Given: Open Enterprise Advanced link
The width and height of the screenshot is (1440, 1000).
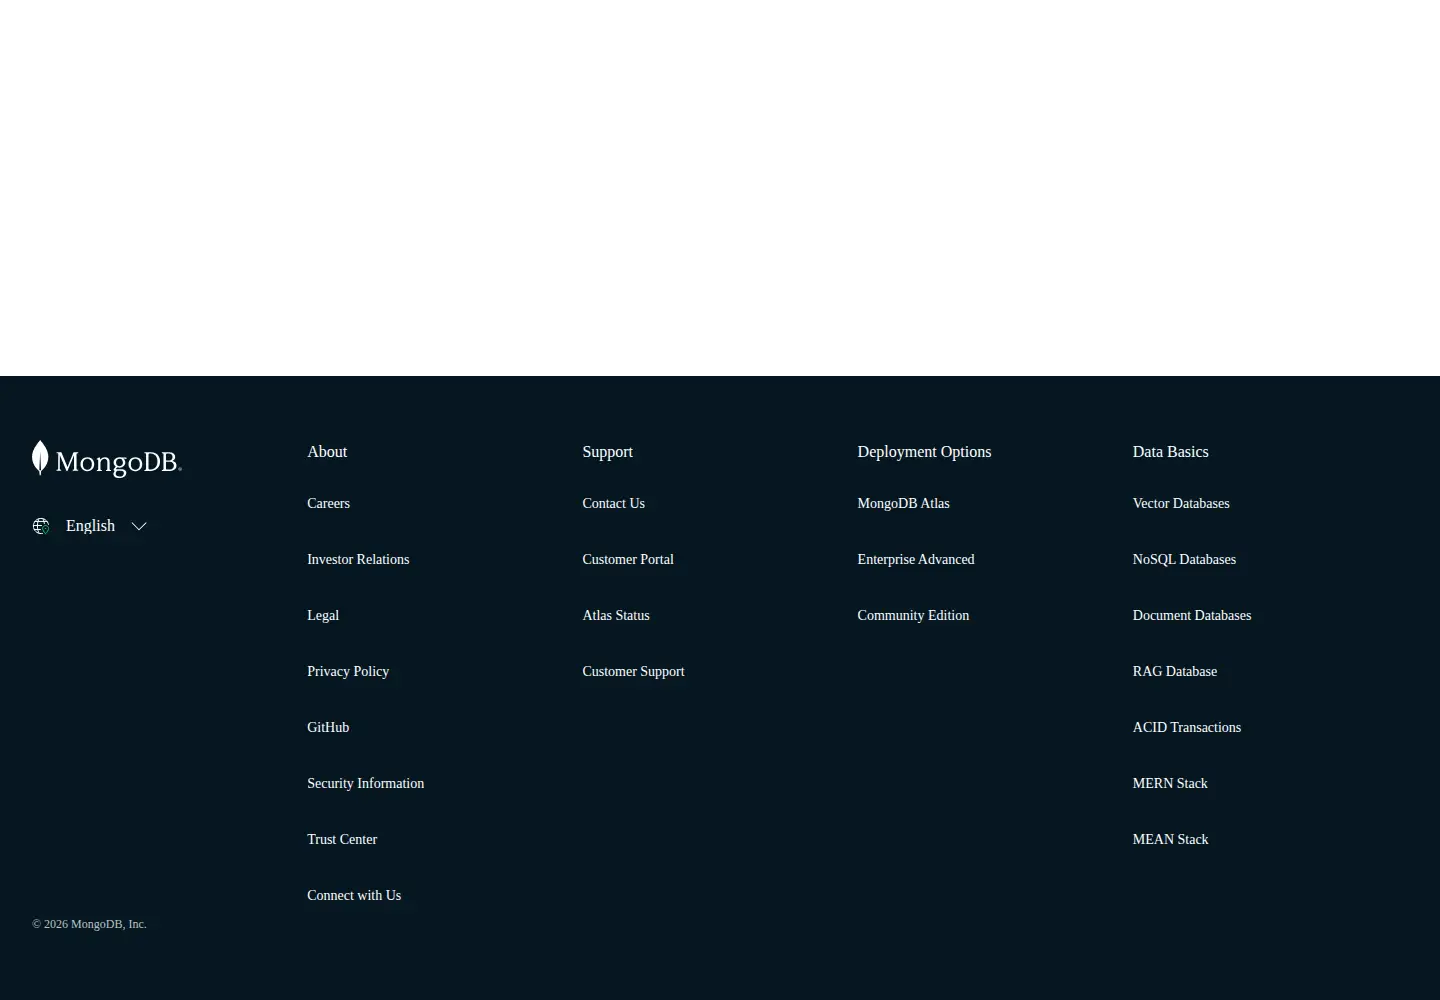Looking at the screenshot, I should tap(915, 559).
